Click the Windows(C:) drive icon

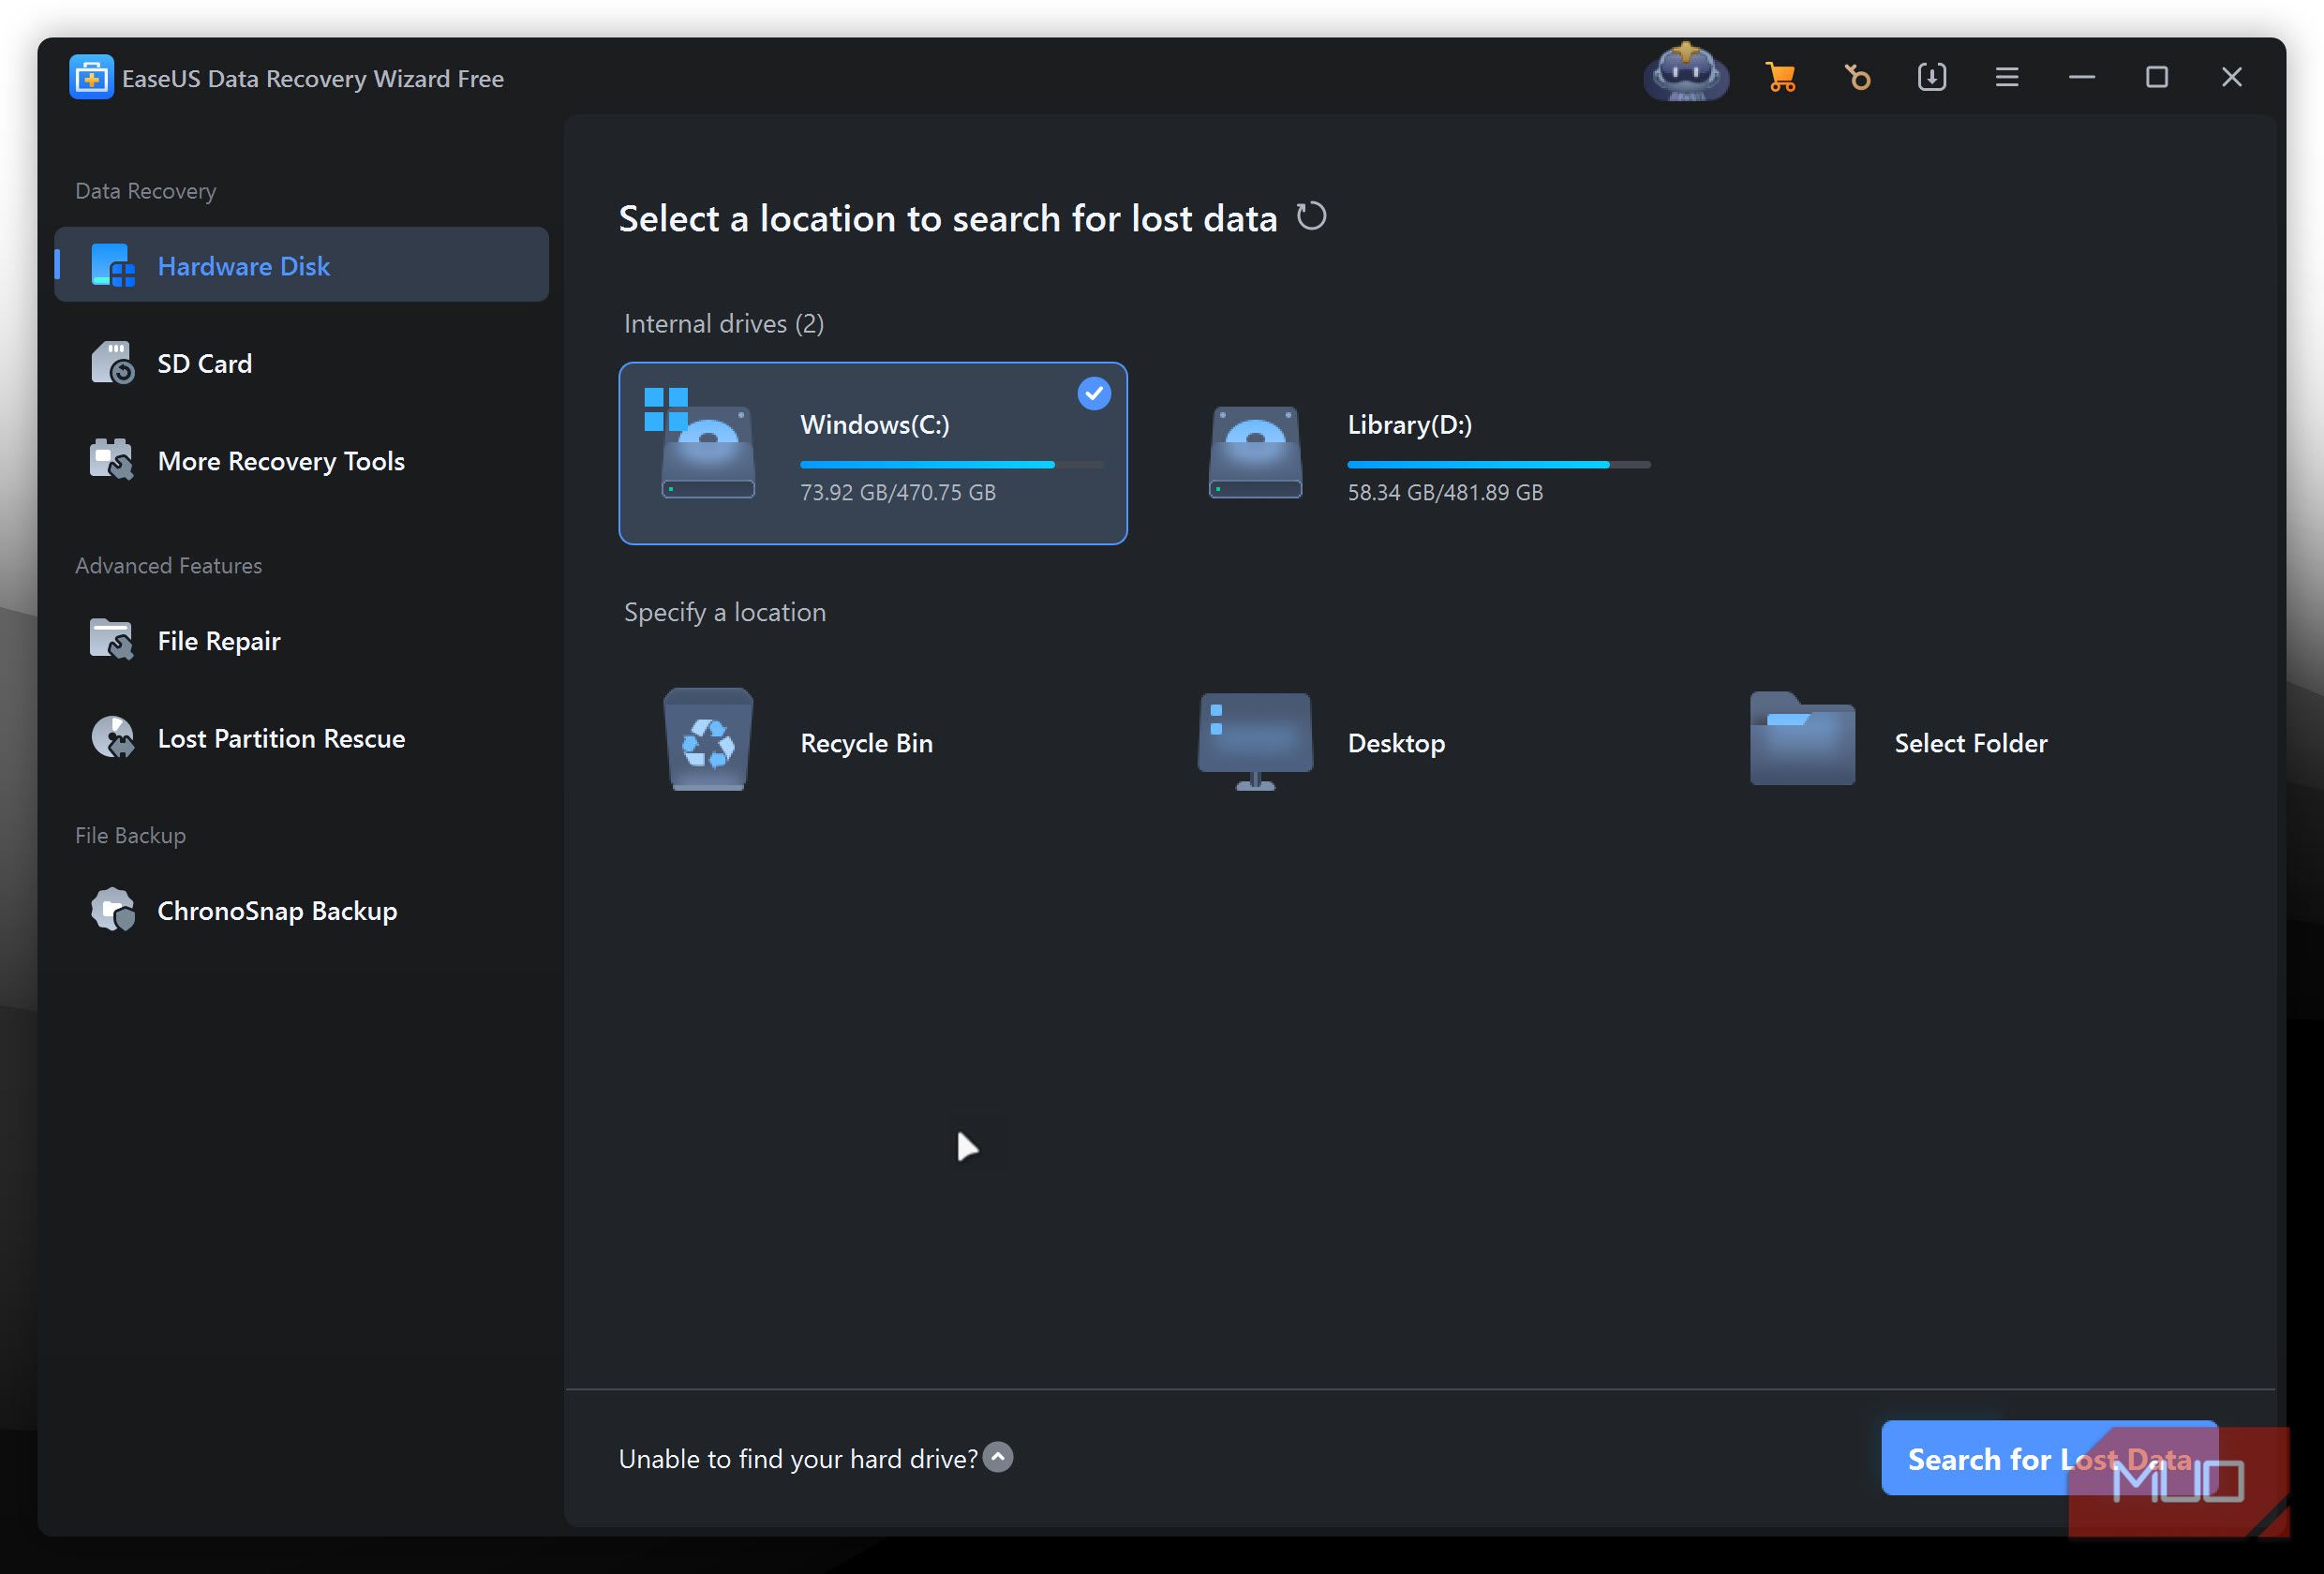[699, 443]
